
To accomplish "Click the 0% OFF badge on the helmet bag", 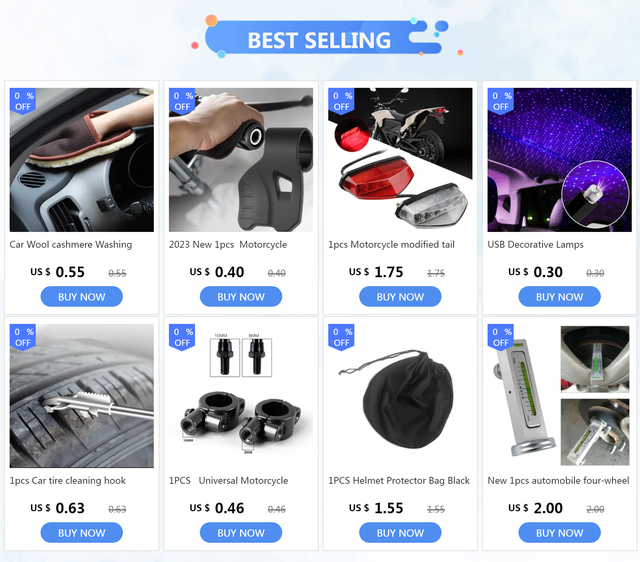I will click(341, 337).
